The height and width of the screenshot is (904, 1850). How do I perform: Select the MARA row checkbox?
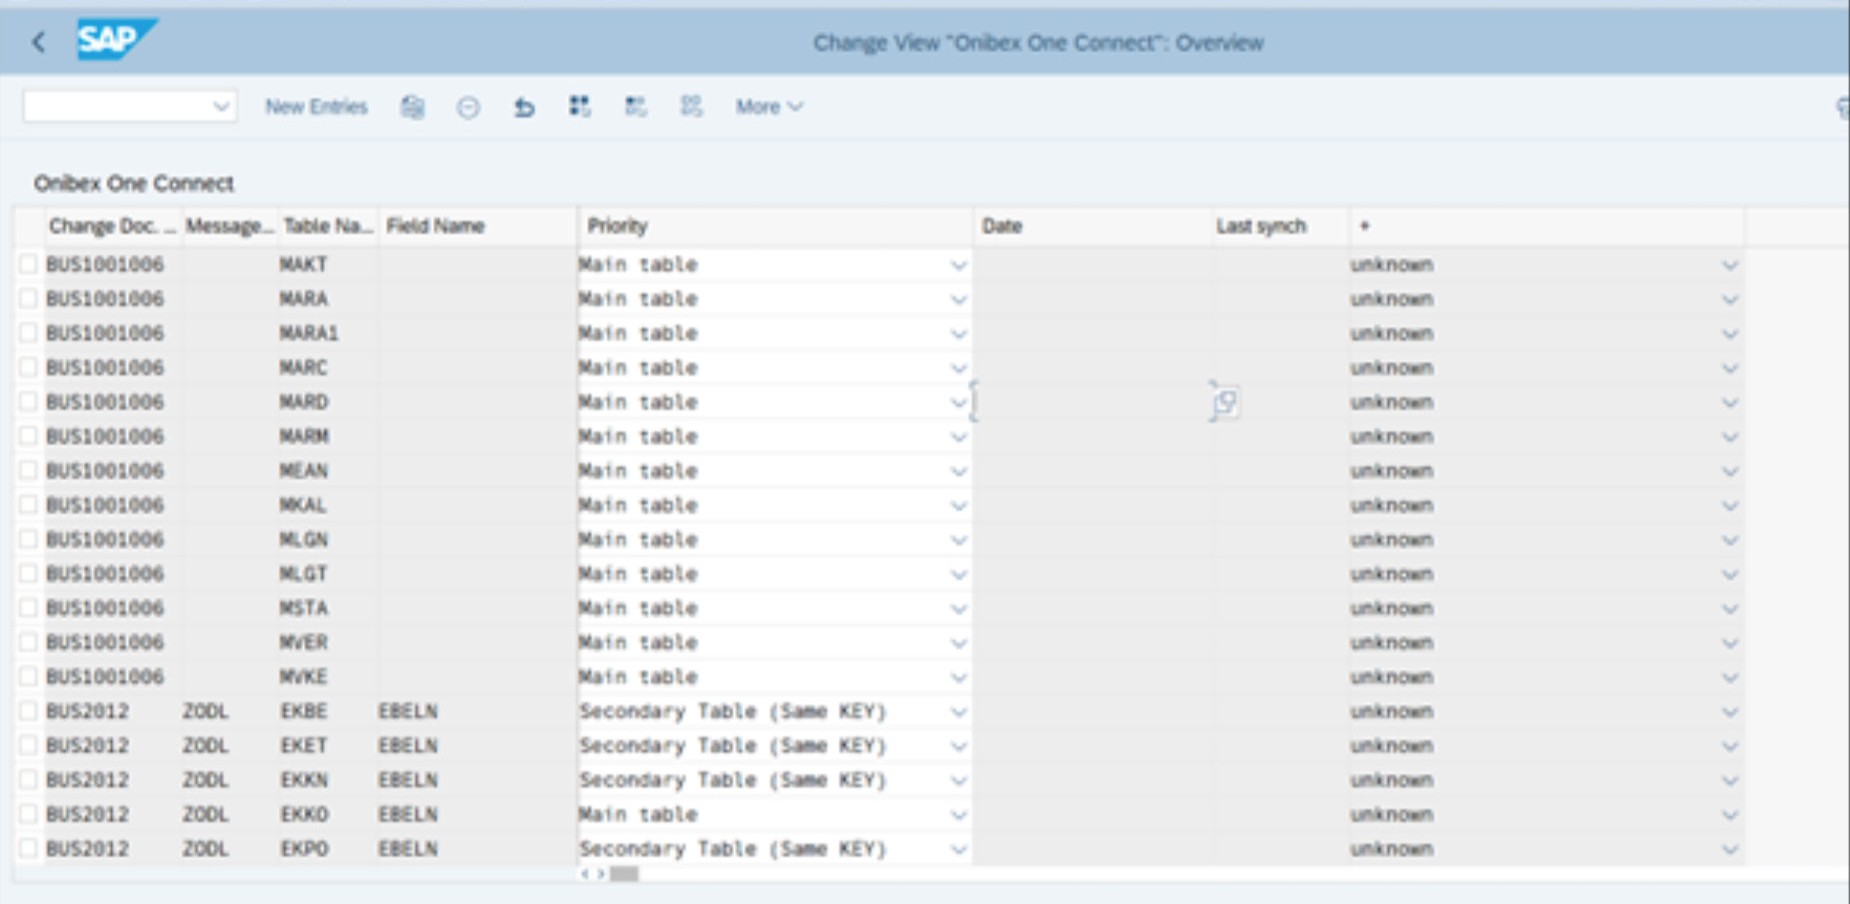point(28,298)
